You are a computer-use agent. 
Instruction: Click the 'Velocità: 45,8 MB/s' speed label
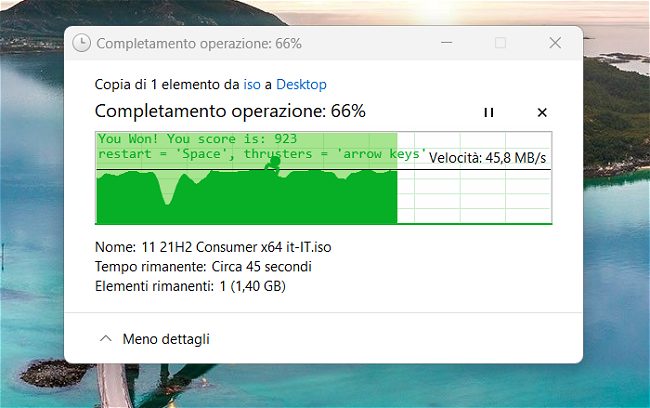click(488, 158)
